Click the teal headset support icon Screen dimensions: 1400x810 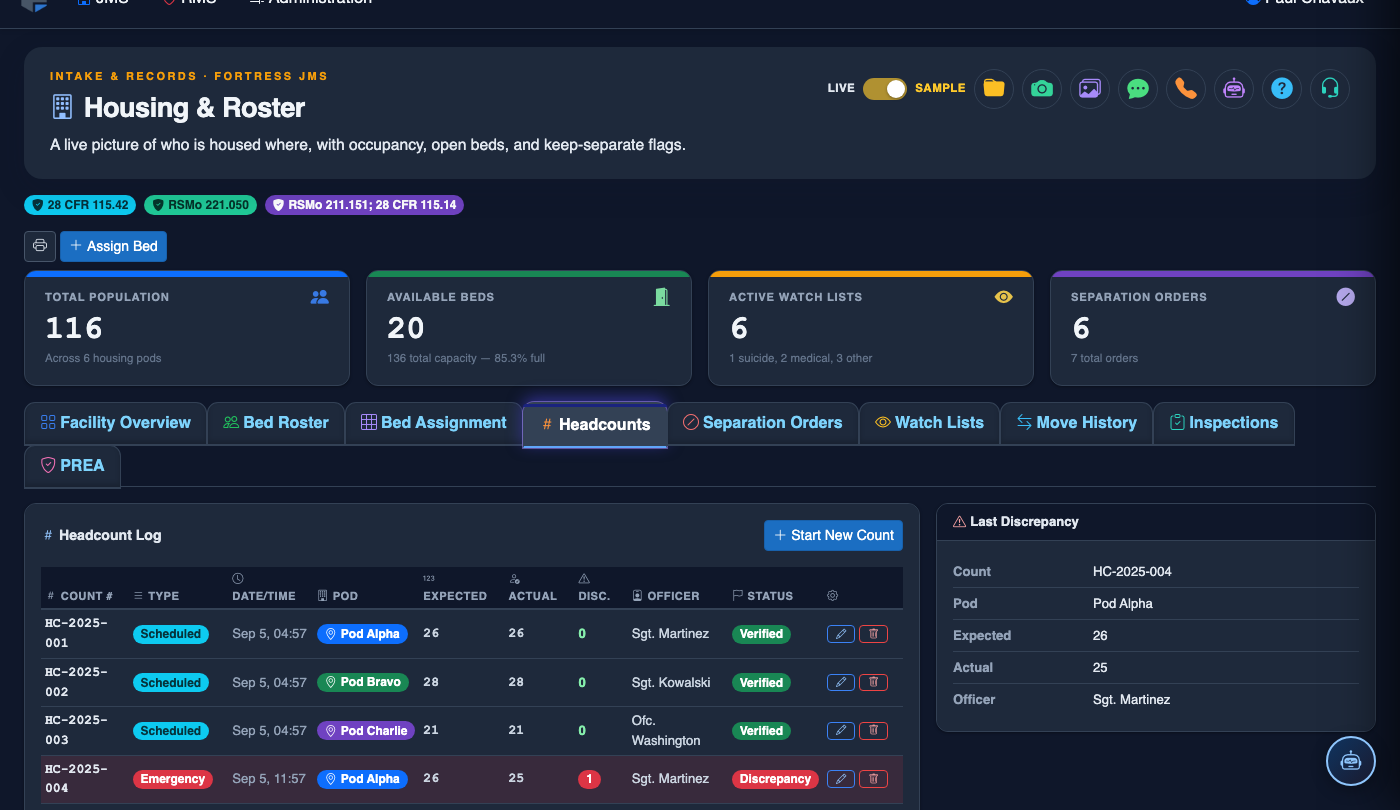(x=1330, y=88)
